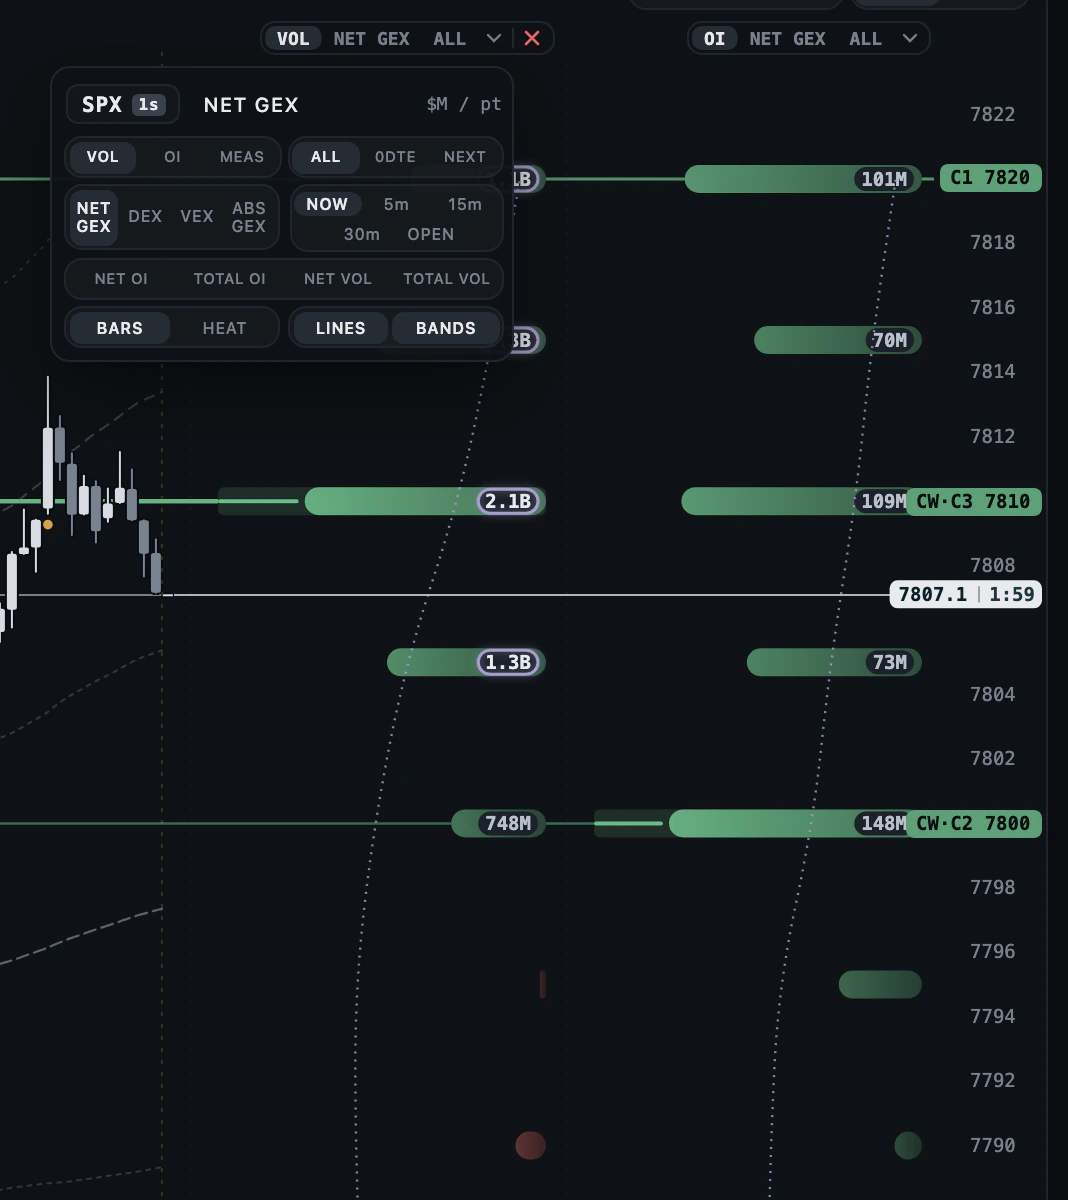
Task: Select TOTAL VOL option
Action: 446,279
